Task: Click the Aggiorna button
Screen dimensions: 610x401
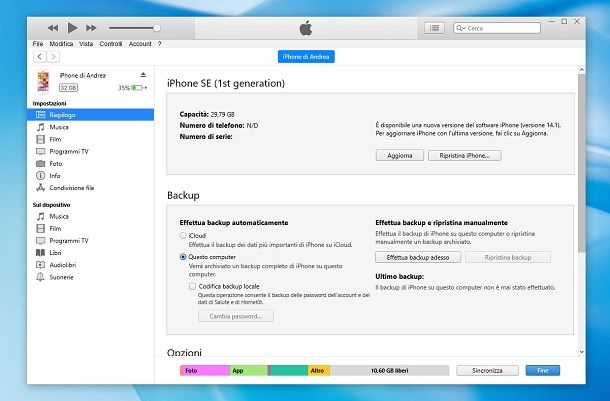Action: click(400, 156)
